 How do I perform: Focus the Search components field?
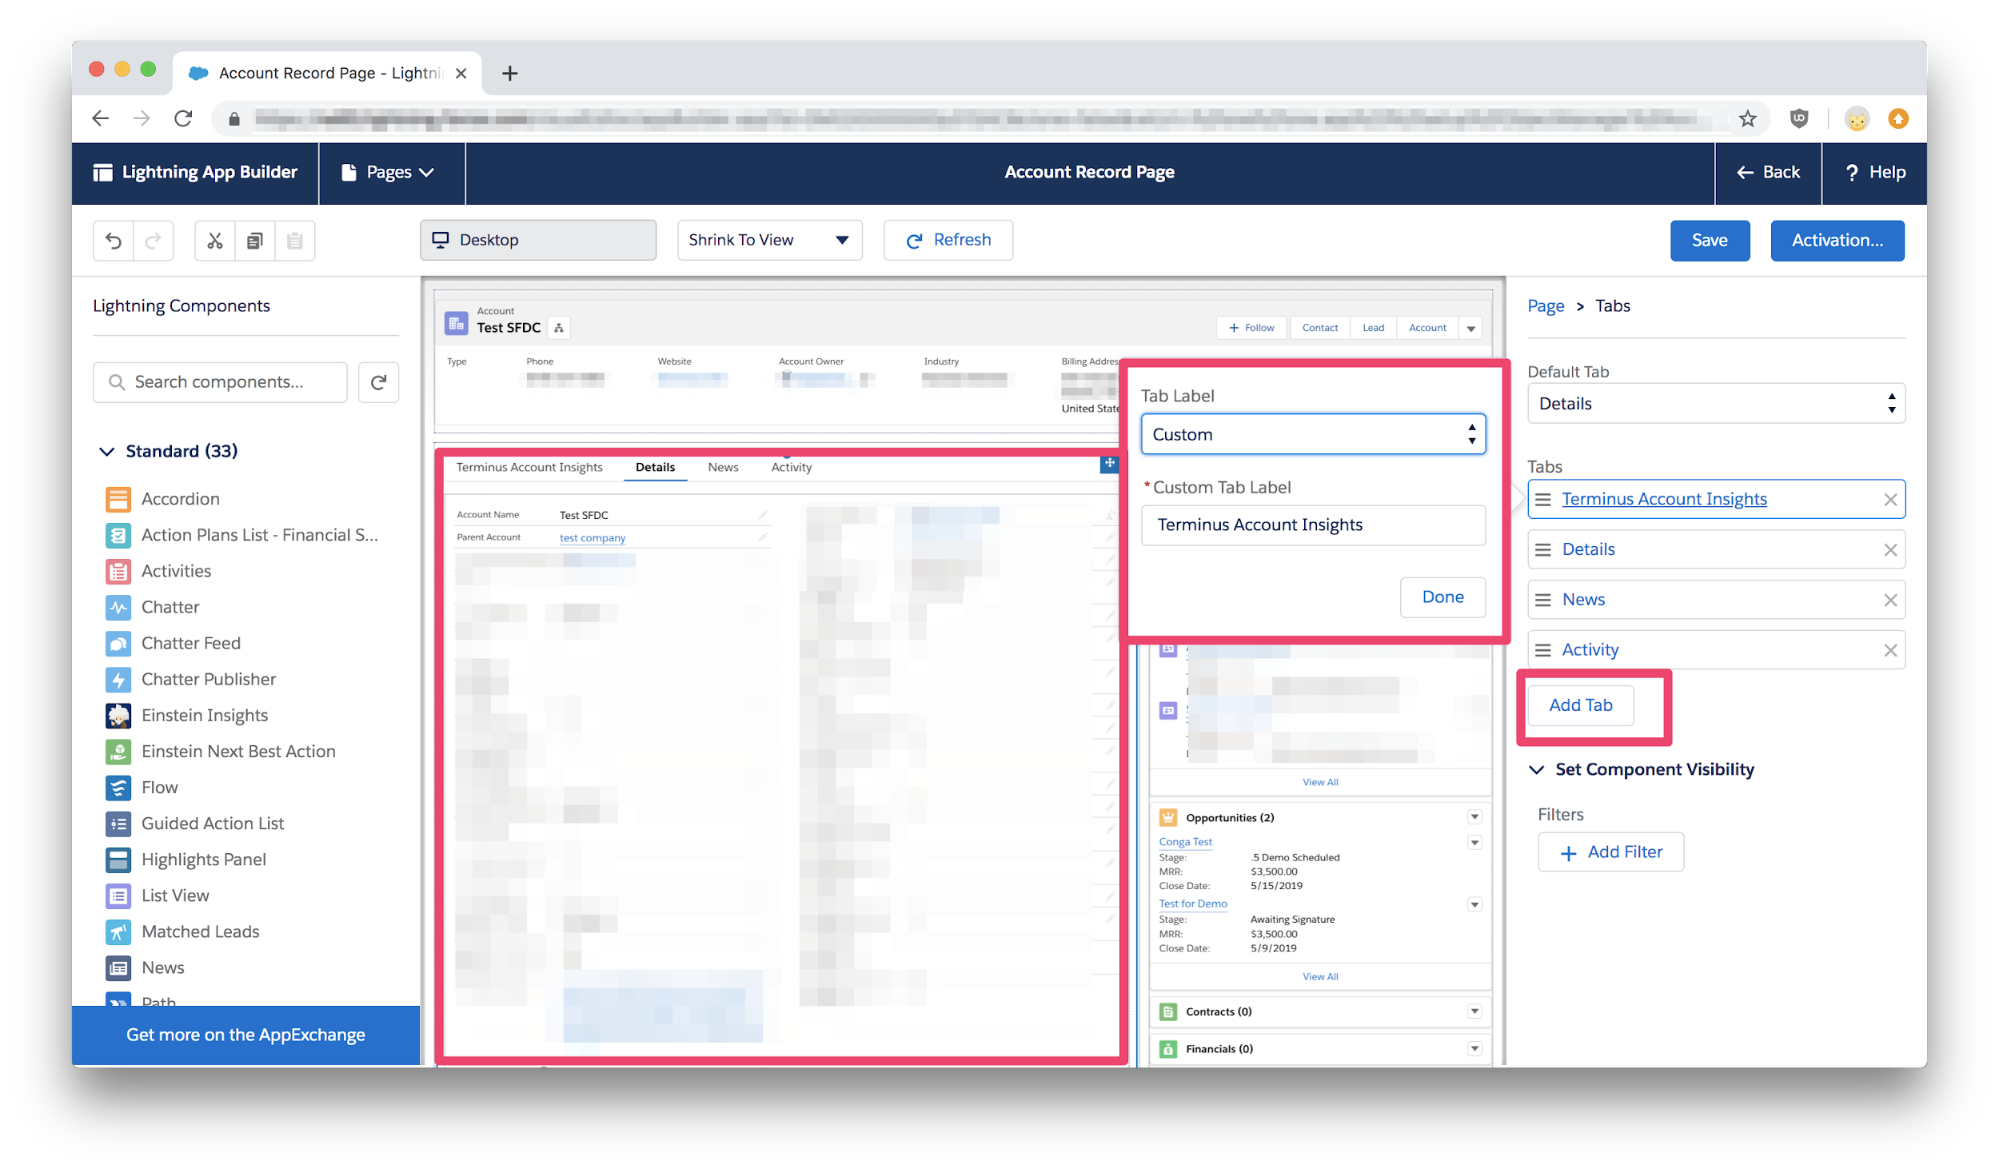(x=220, y=382)
